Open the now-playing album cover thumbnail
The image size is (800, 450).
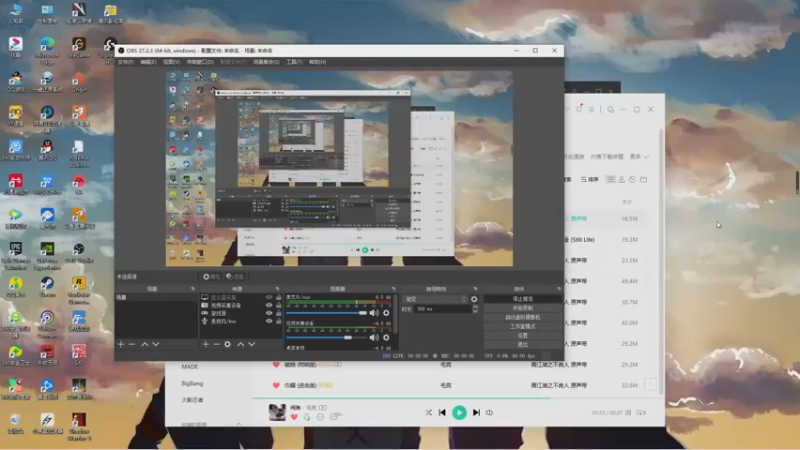click(x=277, y=412)
